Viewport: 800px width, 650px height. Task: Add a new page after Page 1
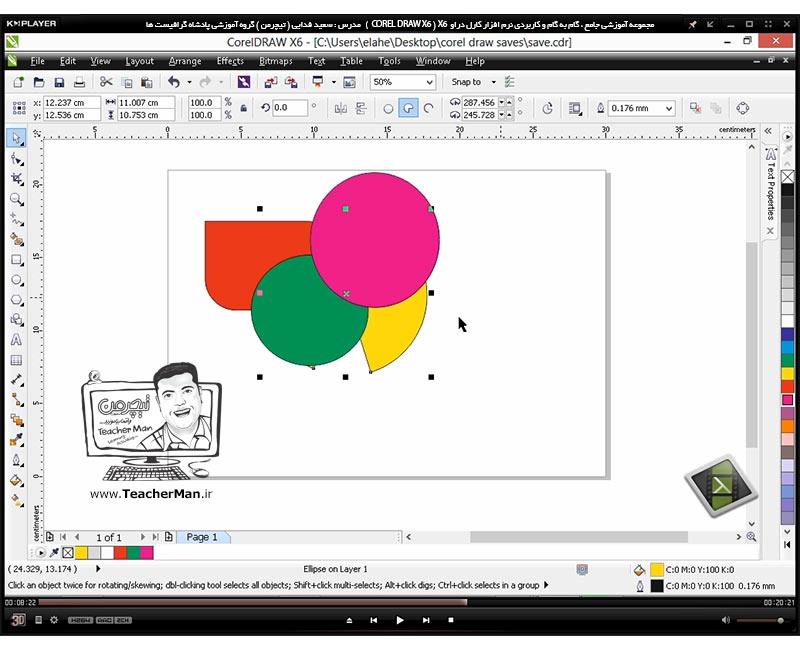coord(169,537)
